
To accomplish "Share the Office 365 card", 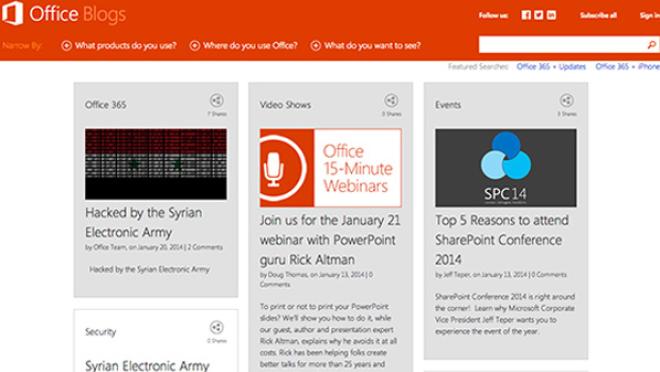I will (x=216, y=101).
